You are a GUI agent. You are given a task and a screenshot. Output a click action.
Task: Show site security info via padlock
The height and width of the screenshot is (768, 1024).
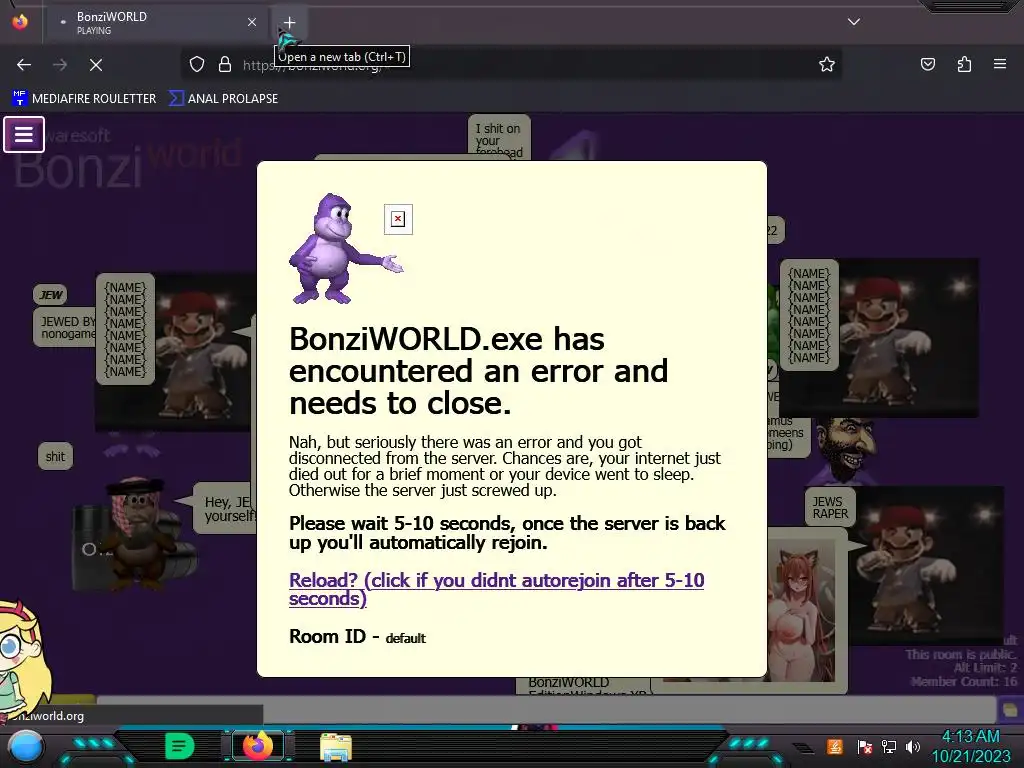225,64
